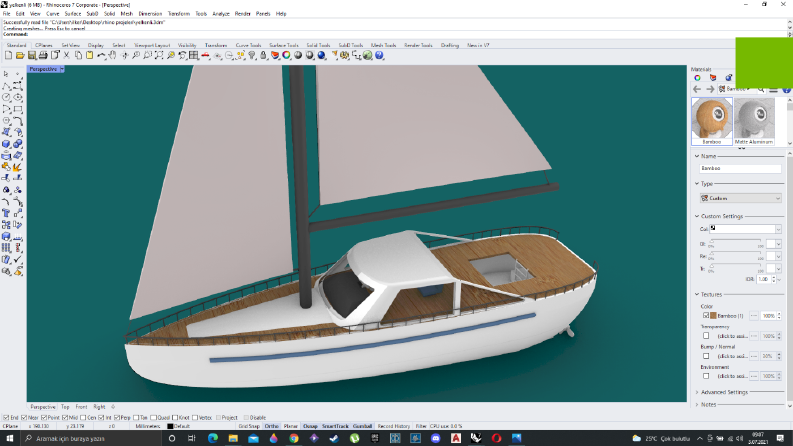Toggle the End osnap checkbox
This screenshot has height=446, width=793.
[x=6, y=418]
